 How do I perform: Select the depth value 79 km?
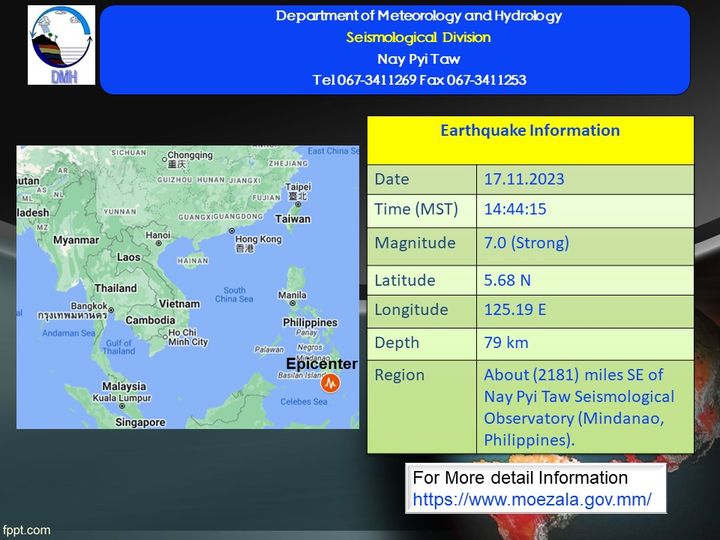(506, 343)
